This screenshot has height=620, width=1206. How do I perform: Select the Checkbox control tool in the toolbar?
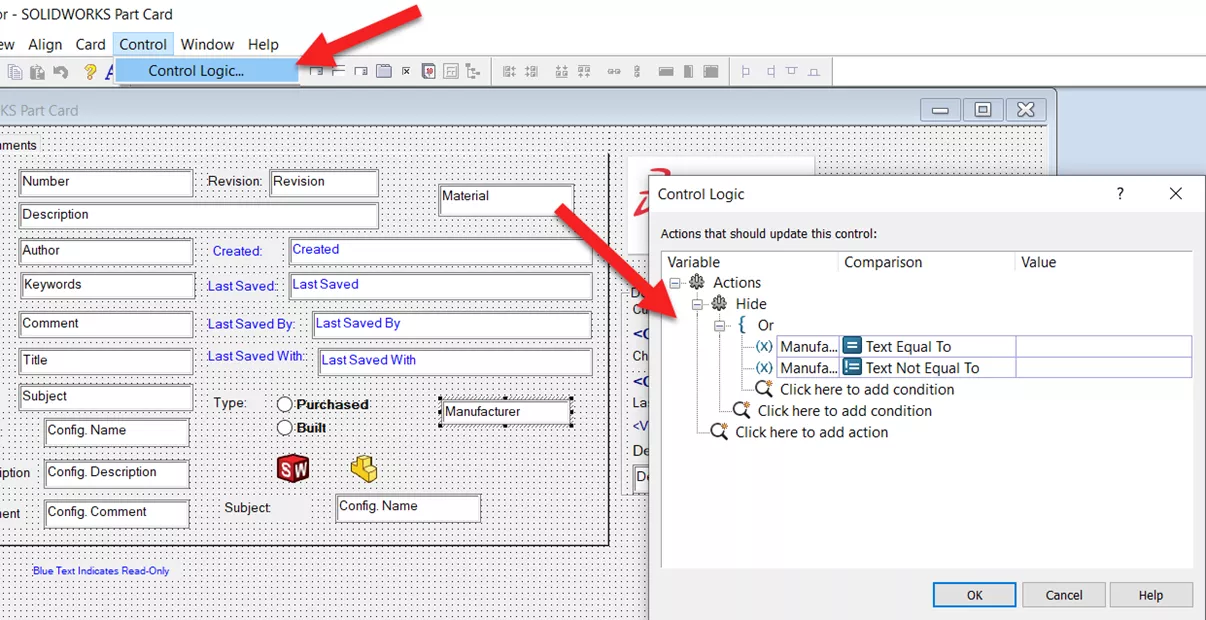point(406,71)
